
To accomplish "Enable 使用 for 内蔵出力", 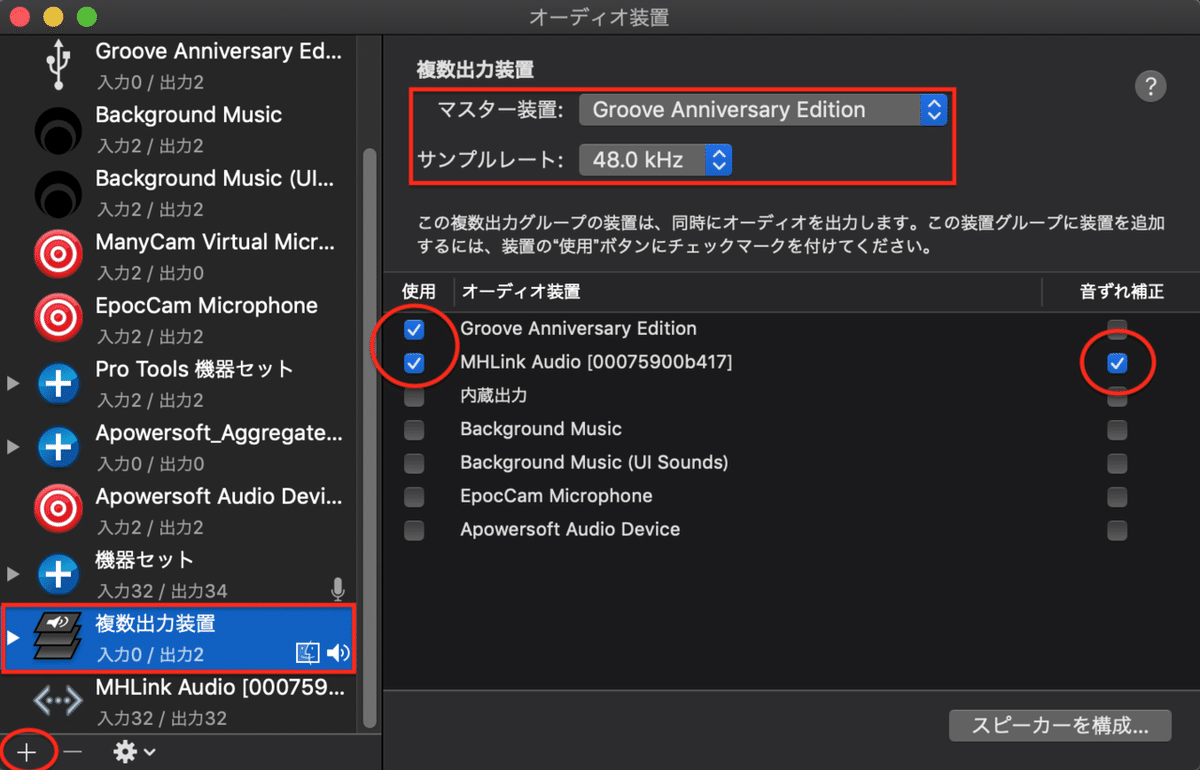I will pos(414,397).
